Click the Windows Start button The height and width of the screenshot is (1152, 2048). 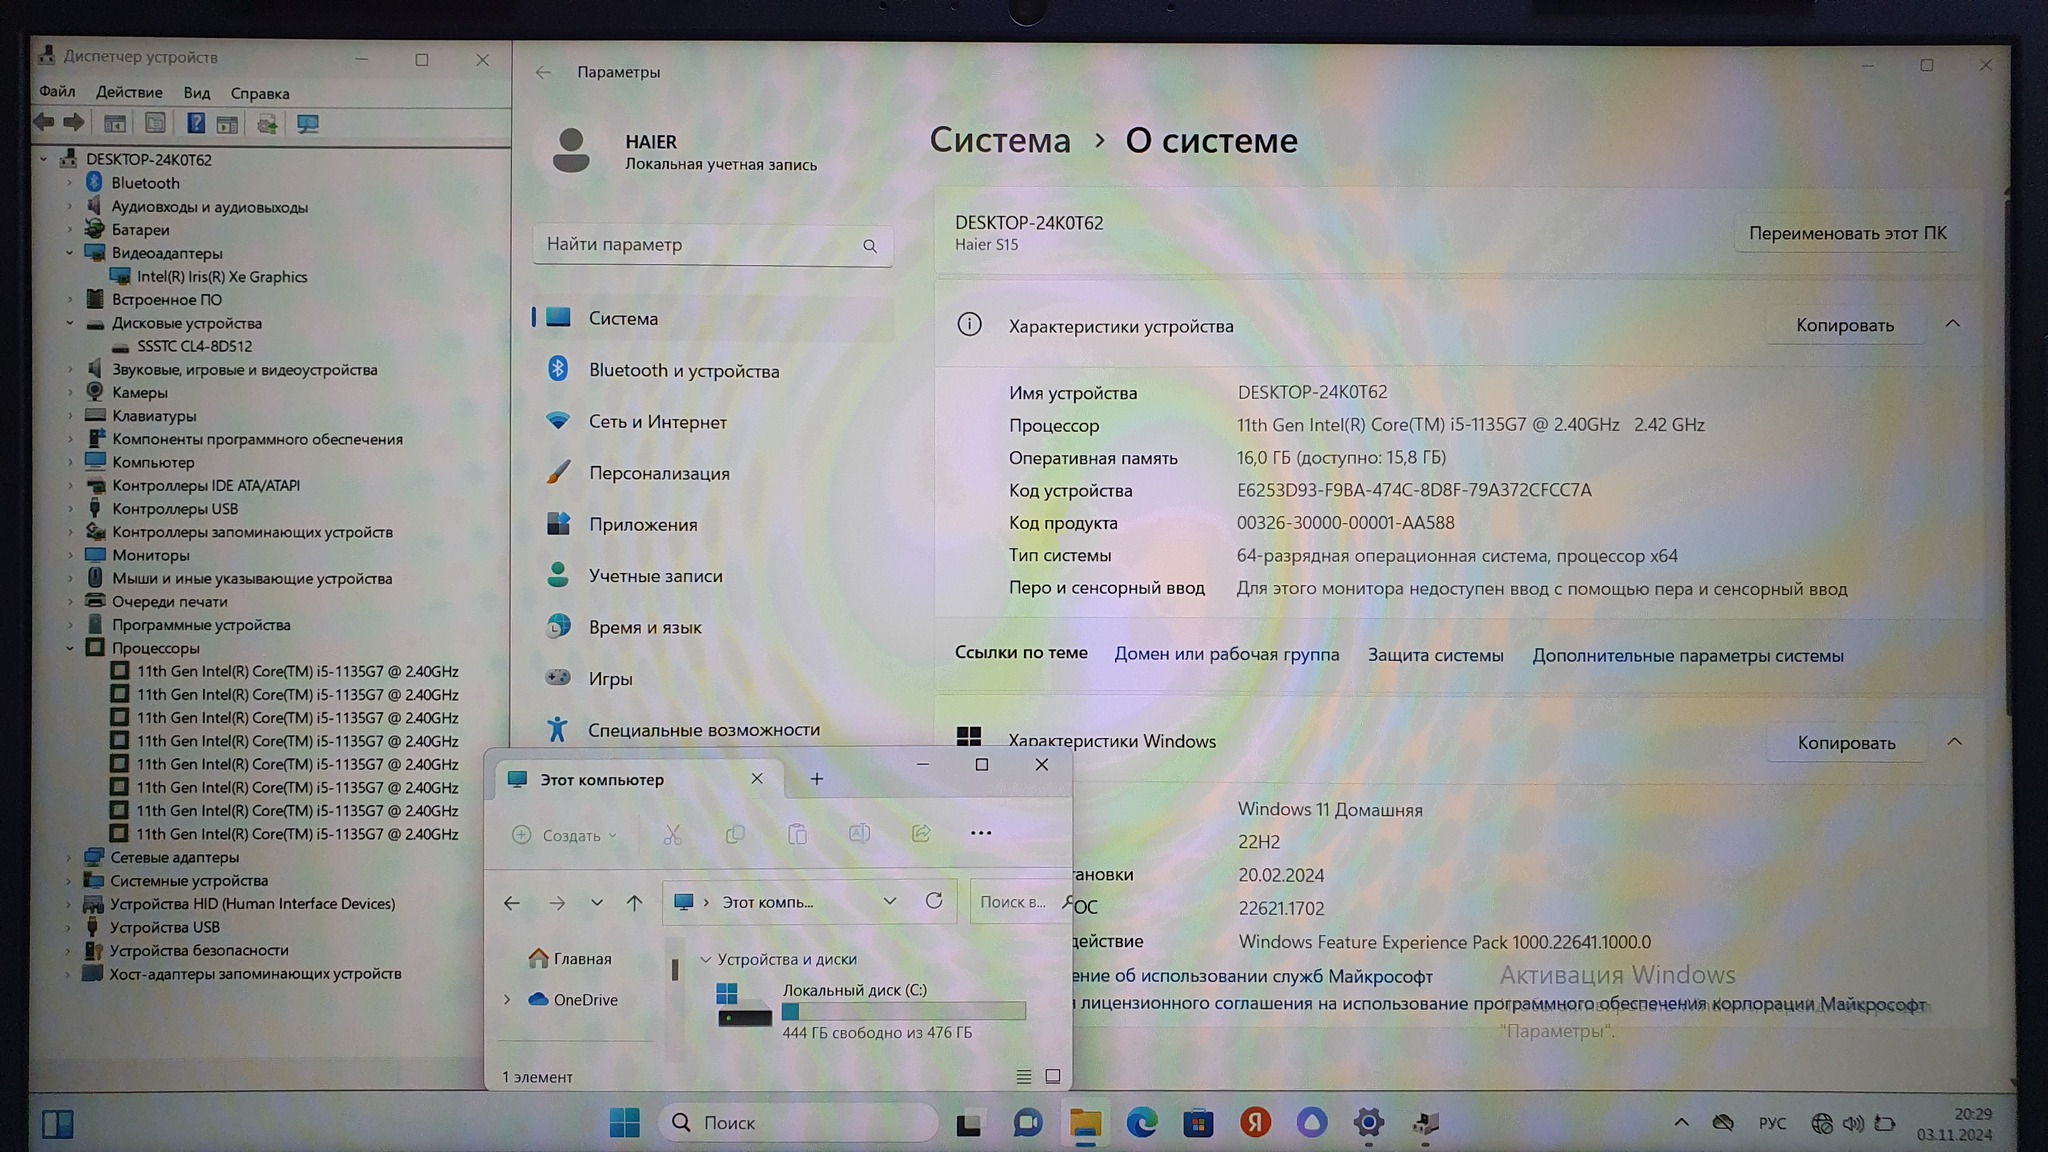(x=625, y=1123)
